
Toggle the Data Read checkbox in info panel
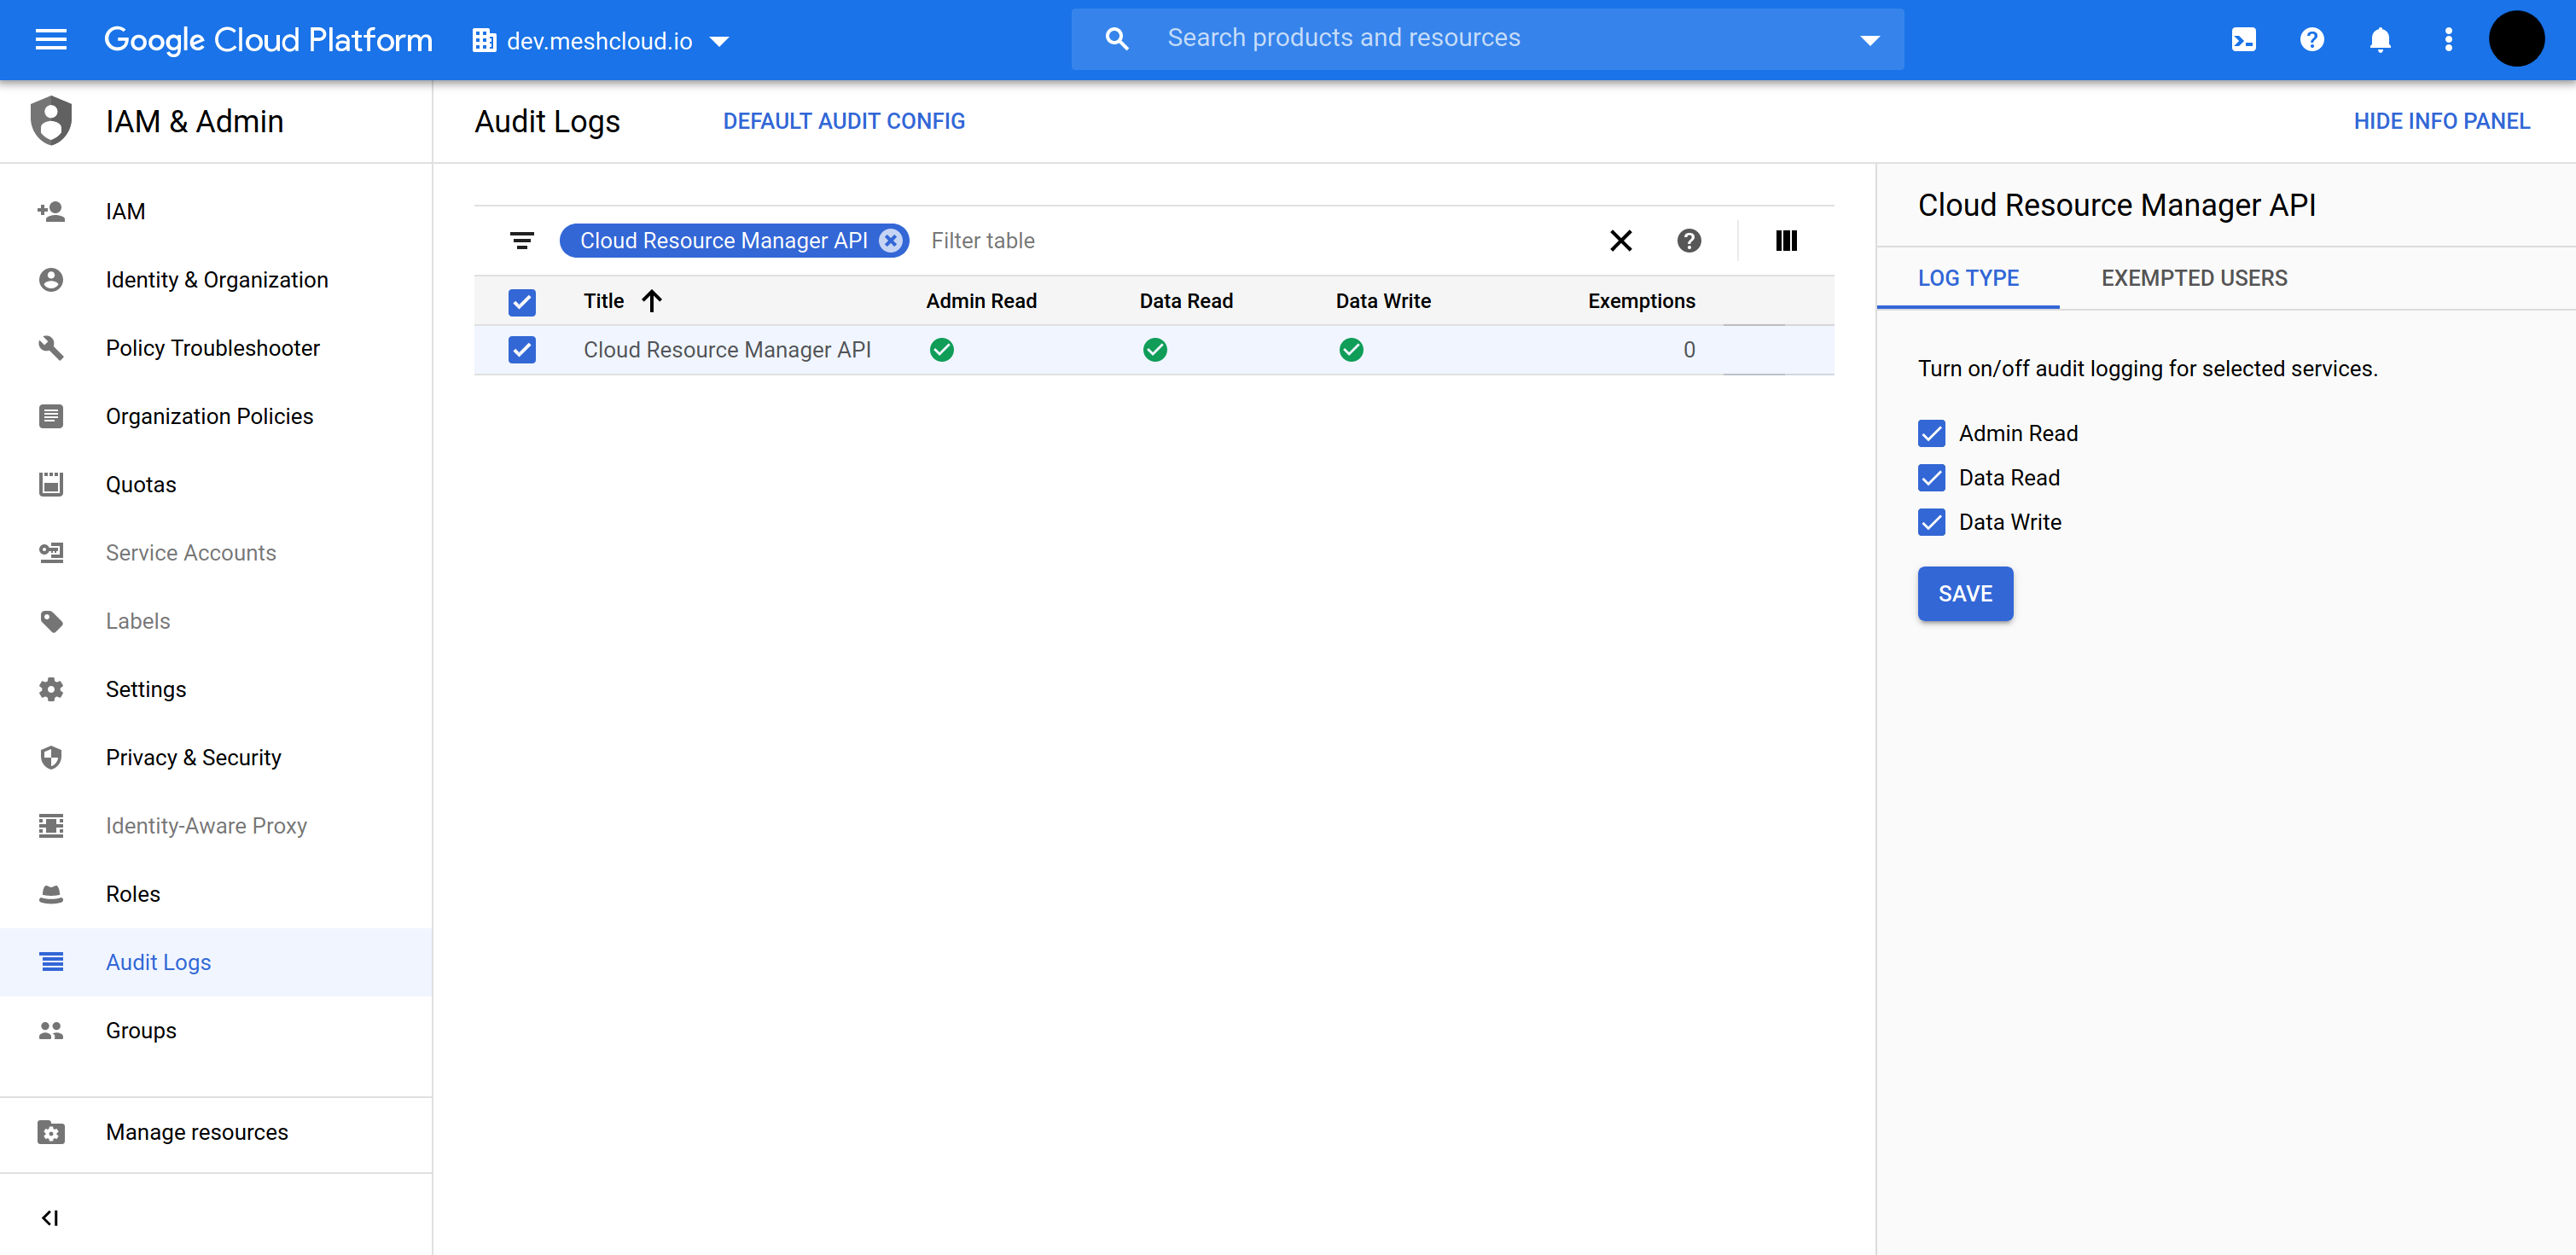1931,478
